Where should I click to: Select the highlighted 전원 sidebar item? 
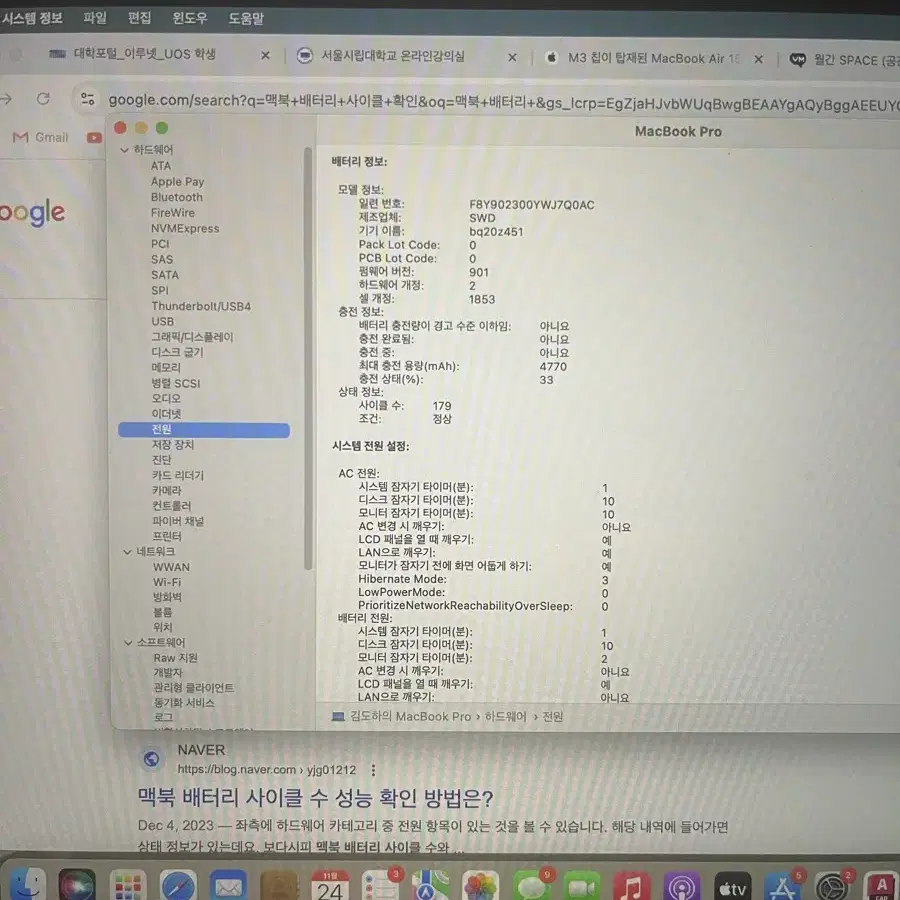click(204, 429)
